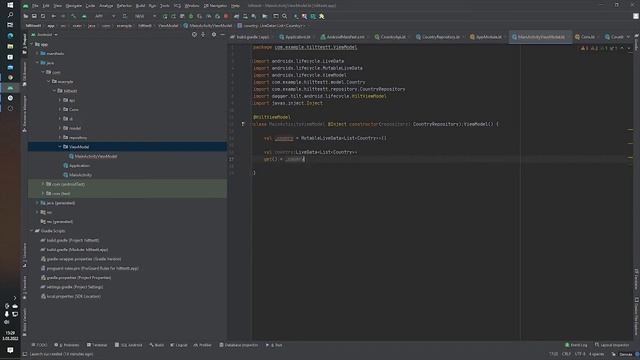Toggle the Project side tool window tab

[24, 44]
